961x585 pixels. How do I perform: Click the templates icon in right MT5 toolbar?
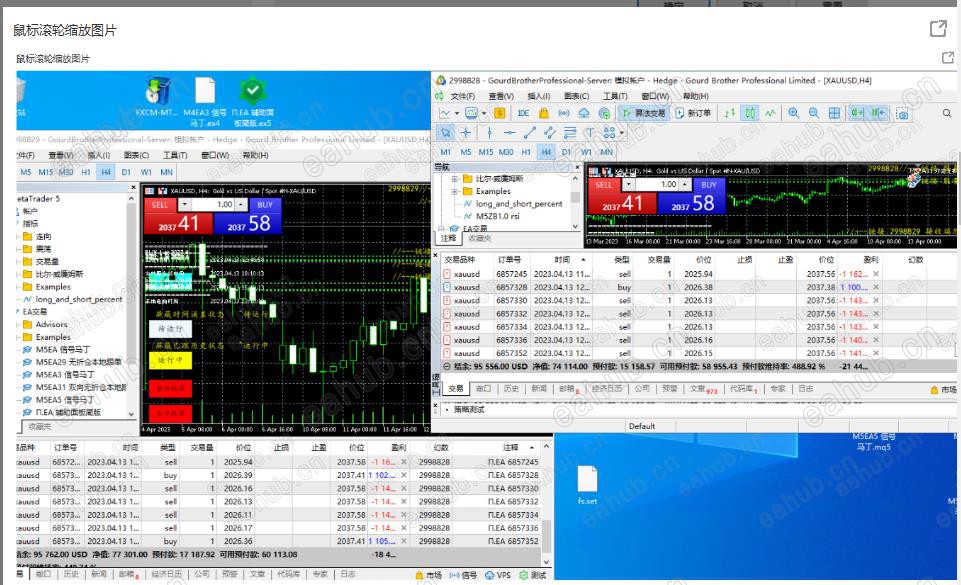coord(471,113)
